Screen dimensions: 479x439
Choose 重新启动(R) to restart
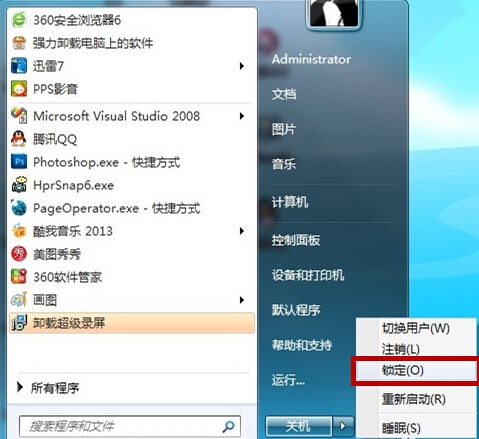click(x=416, y=399)
